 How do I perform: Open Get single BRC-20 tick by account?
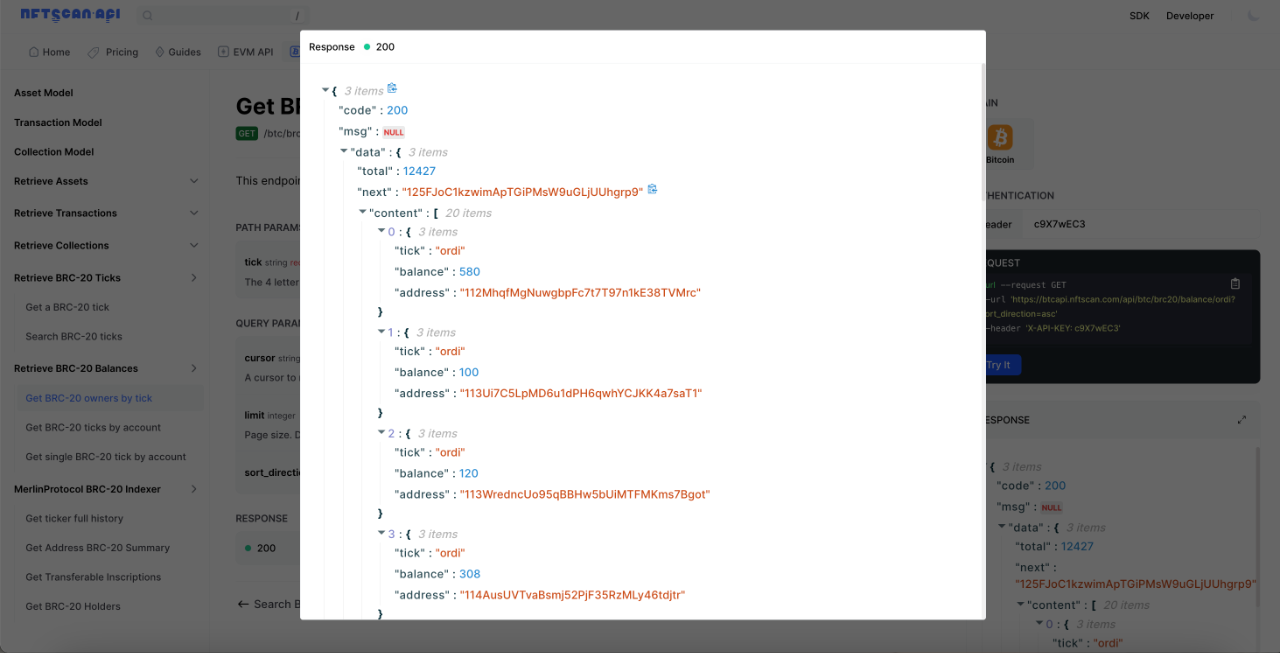pos(105,457)
